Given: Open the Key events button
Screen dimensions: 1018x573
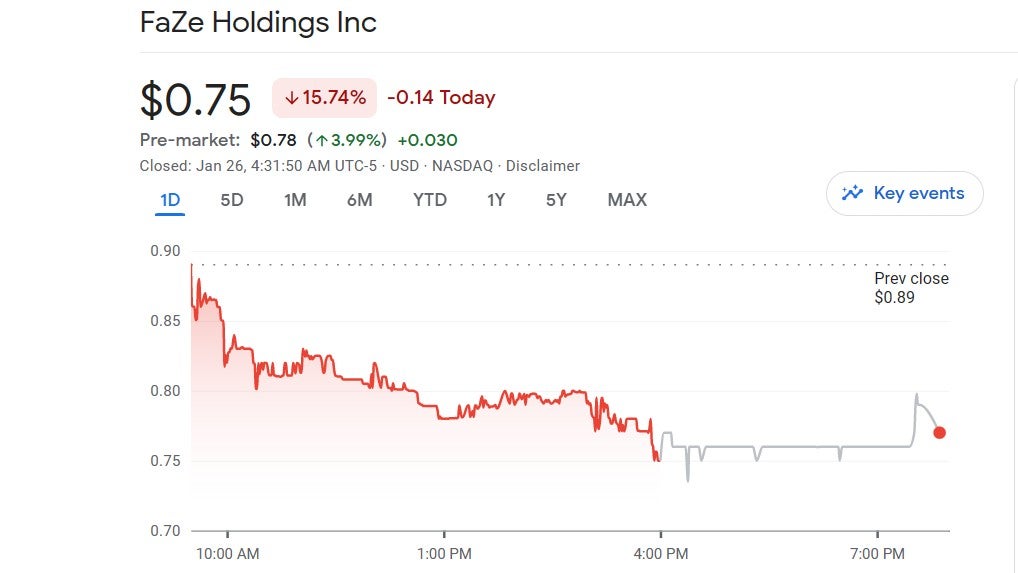Looking at the screenshot, I should [x=904, y=193].
